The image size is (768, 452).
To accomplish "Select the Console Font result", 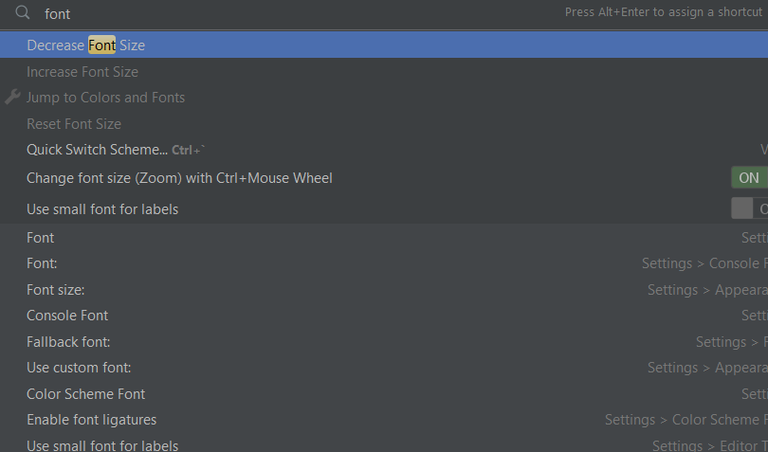I will coord(68,315).
